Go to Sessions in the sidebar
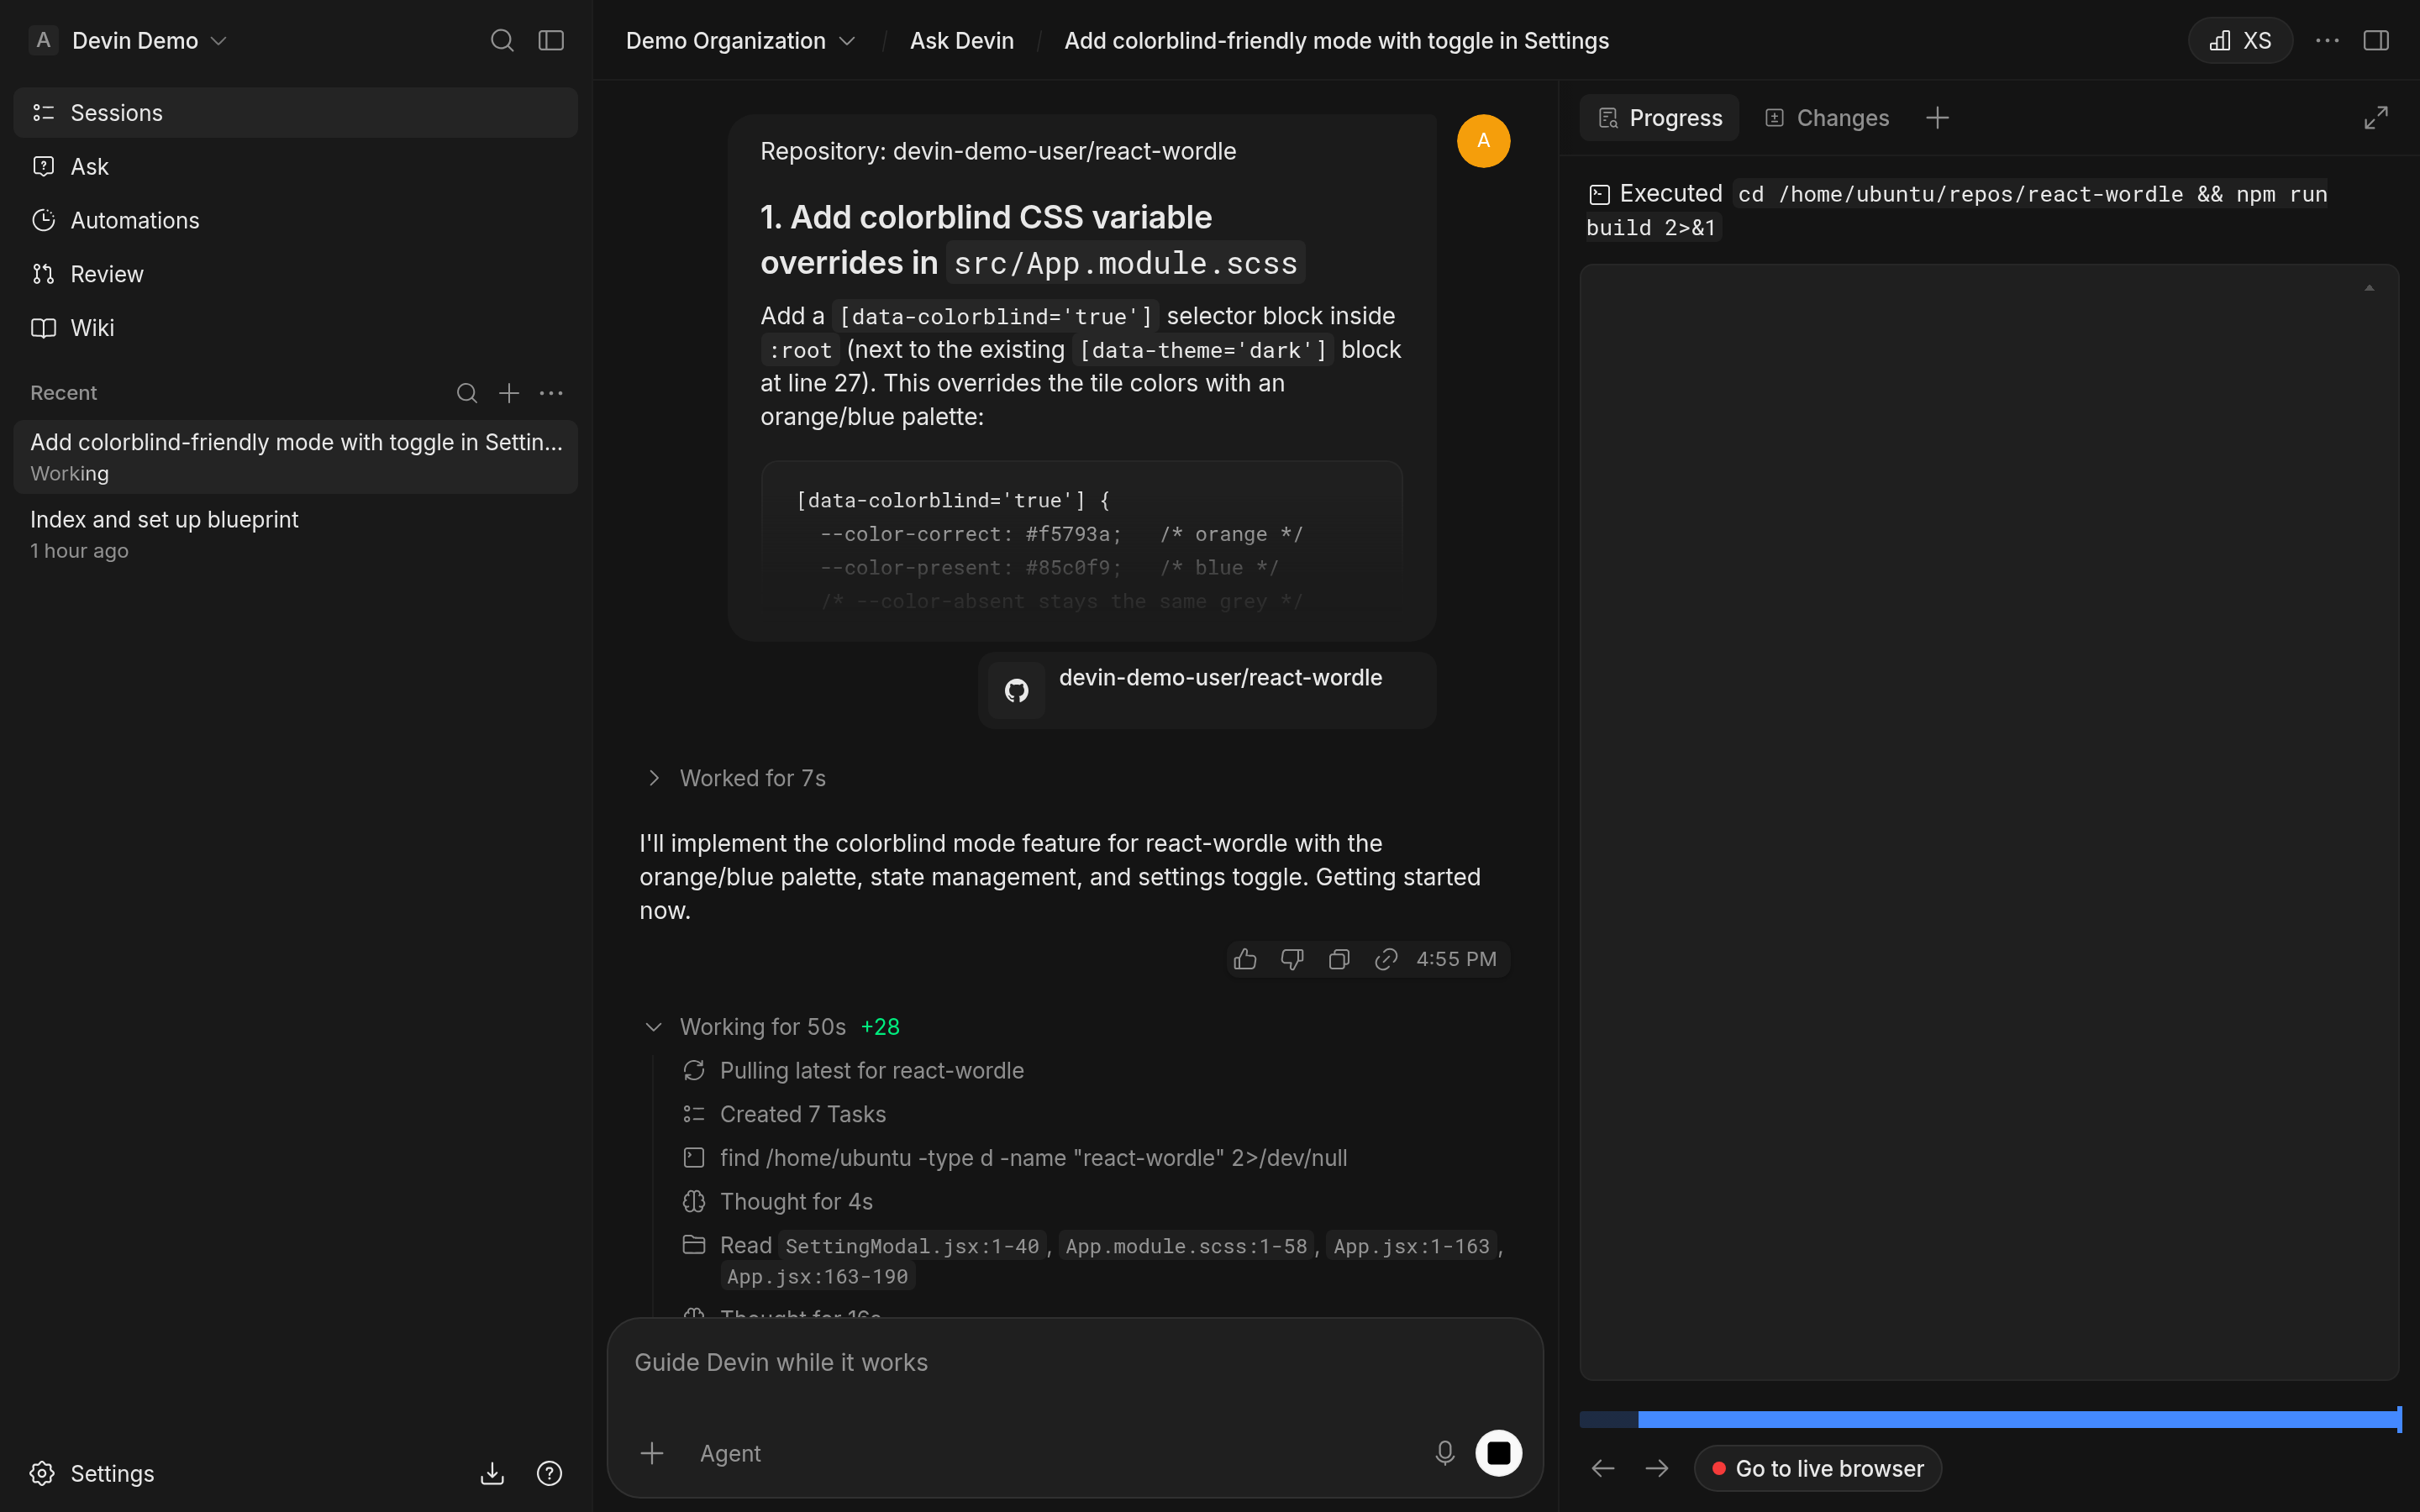The width and height of the screenshot is (2420, 1512). (x=296, y=112)
